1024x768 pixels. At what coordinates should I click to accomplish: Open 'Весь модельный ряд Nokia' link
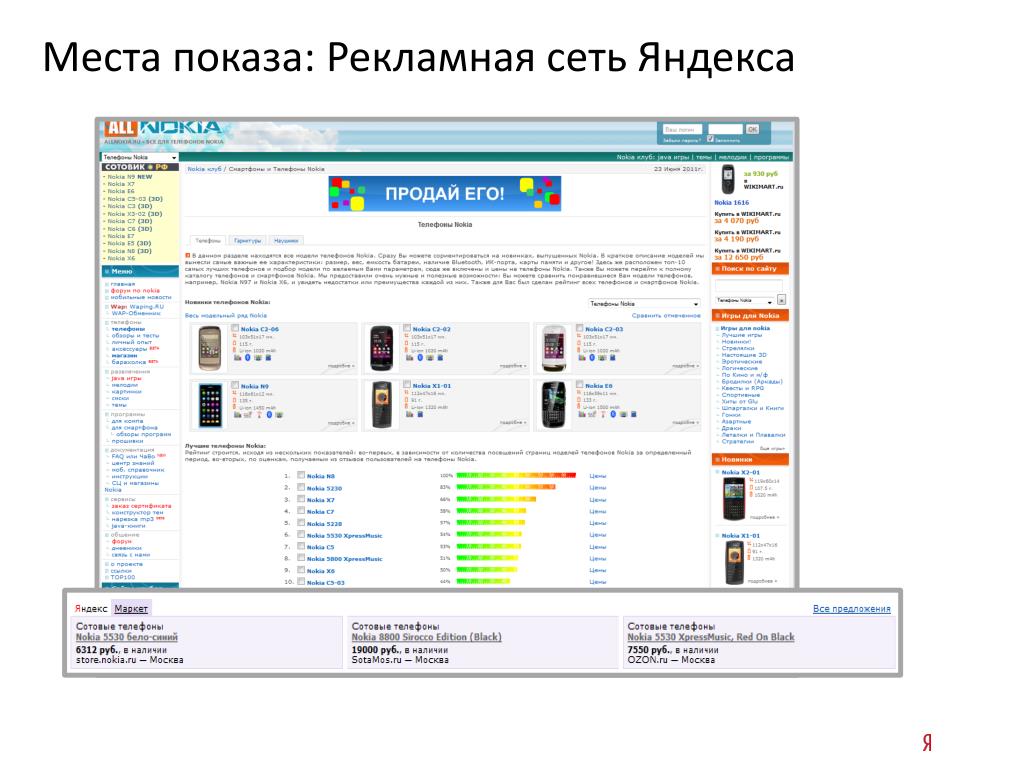[x=226, y=315]
